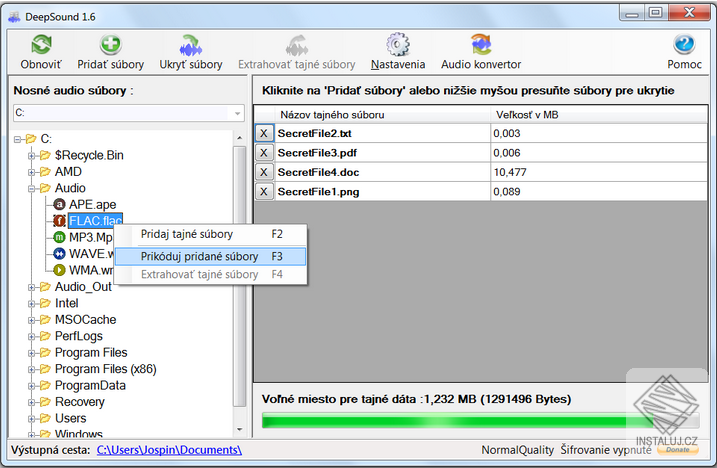Select the Audio folder label
717x468 pixels.
[70, 188]
